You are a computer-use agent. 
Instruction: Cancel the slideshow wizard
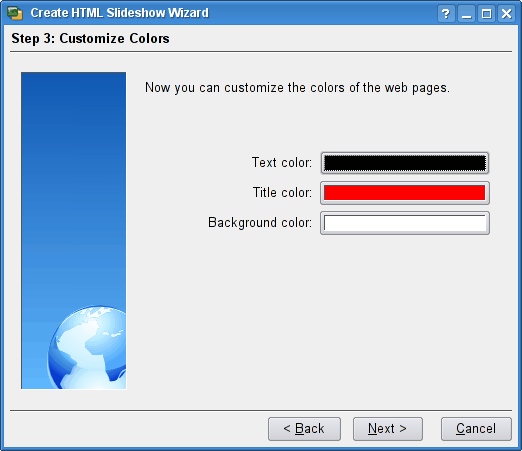point(476,429)
